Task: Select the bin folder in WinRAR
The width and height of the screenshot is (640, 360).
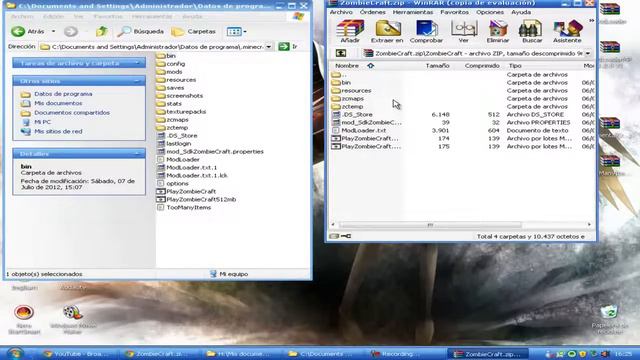Action: (341, 82)
